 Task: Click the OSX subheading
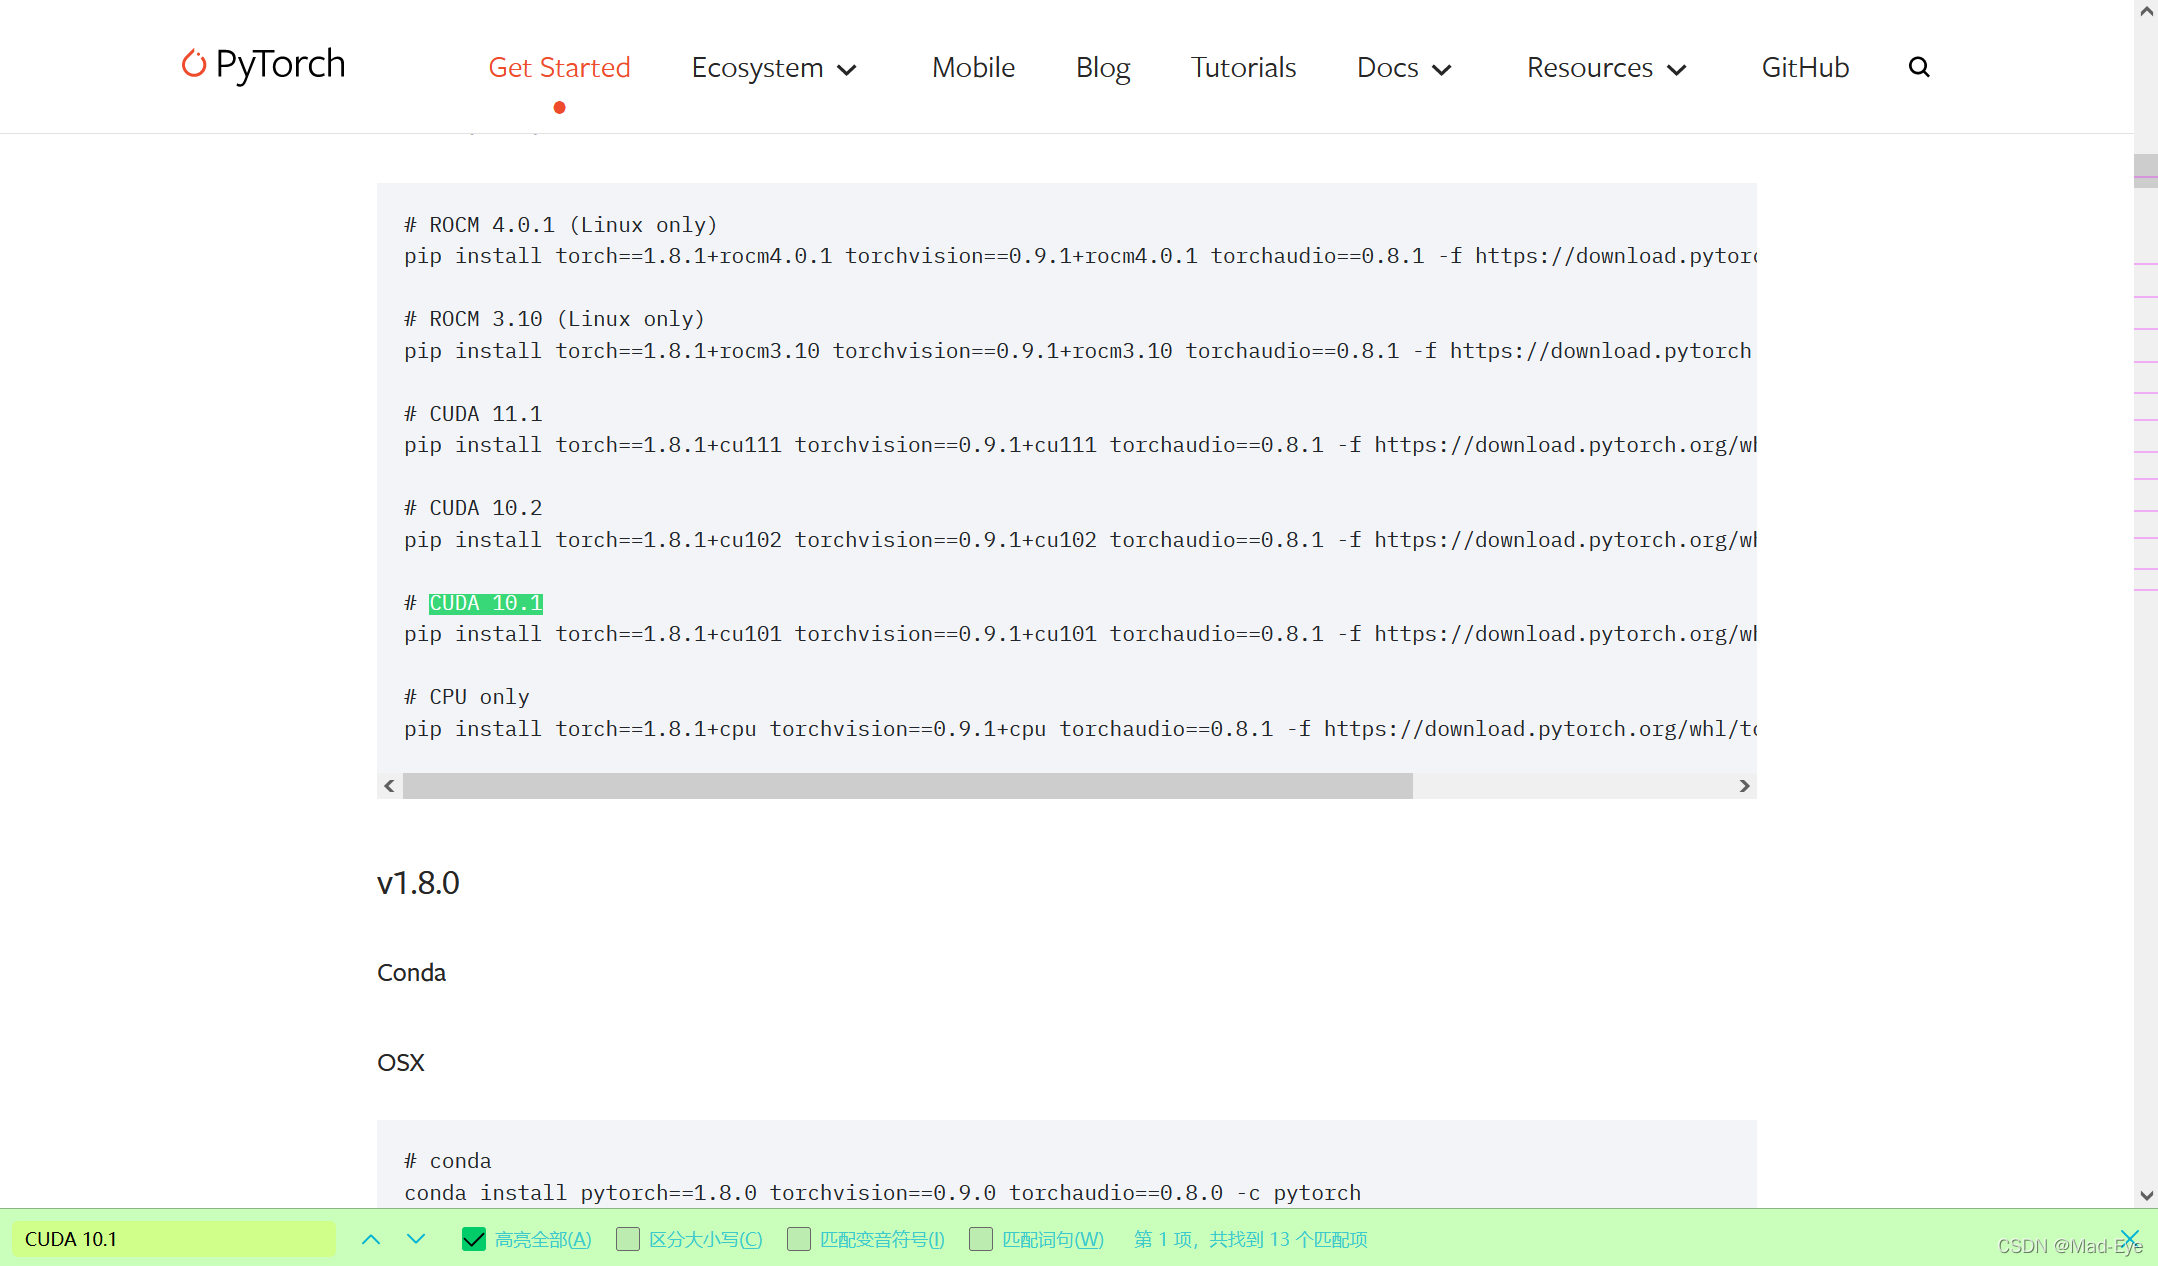(x=401, y=1063)
